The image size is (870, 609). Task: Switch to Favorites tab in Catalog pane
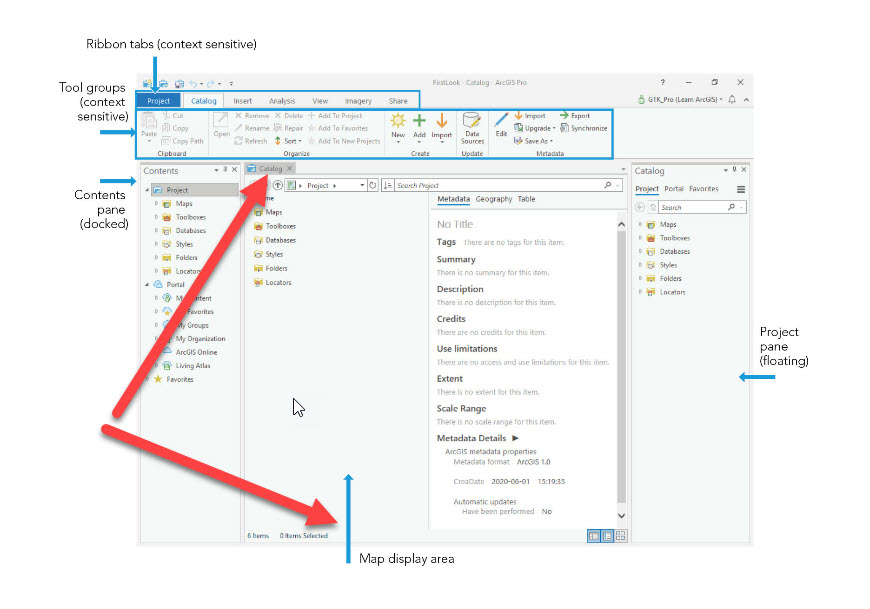pyautogui.click(x=704, y=189)
